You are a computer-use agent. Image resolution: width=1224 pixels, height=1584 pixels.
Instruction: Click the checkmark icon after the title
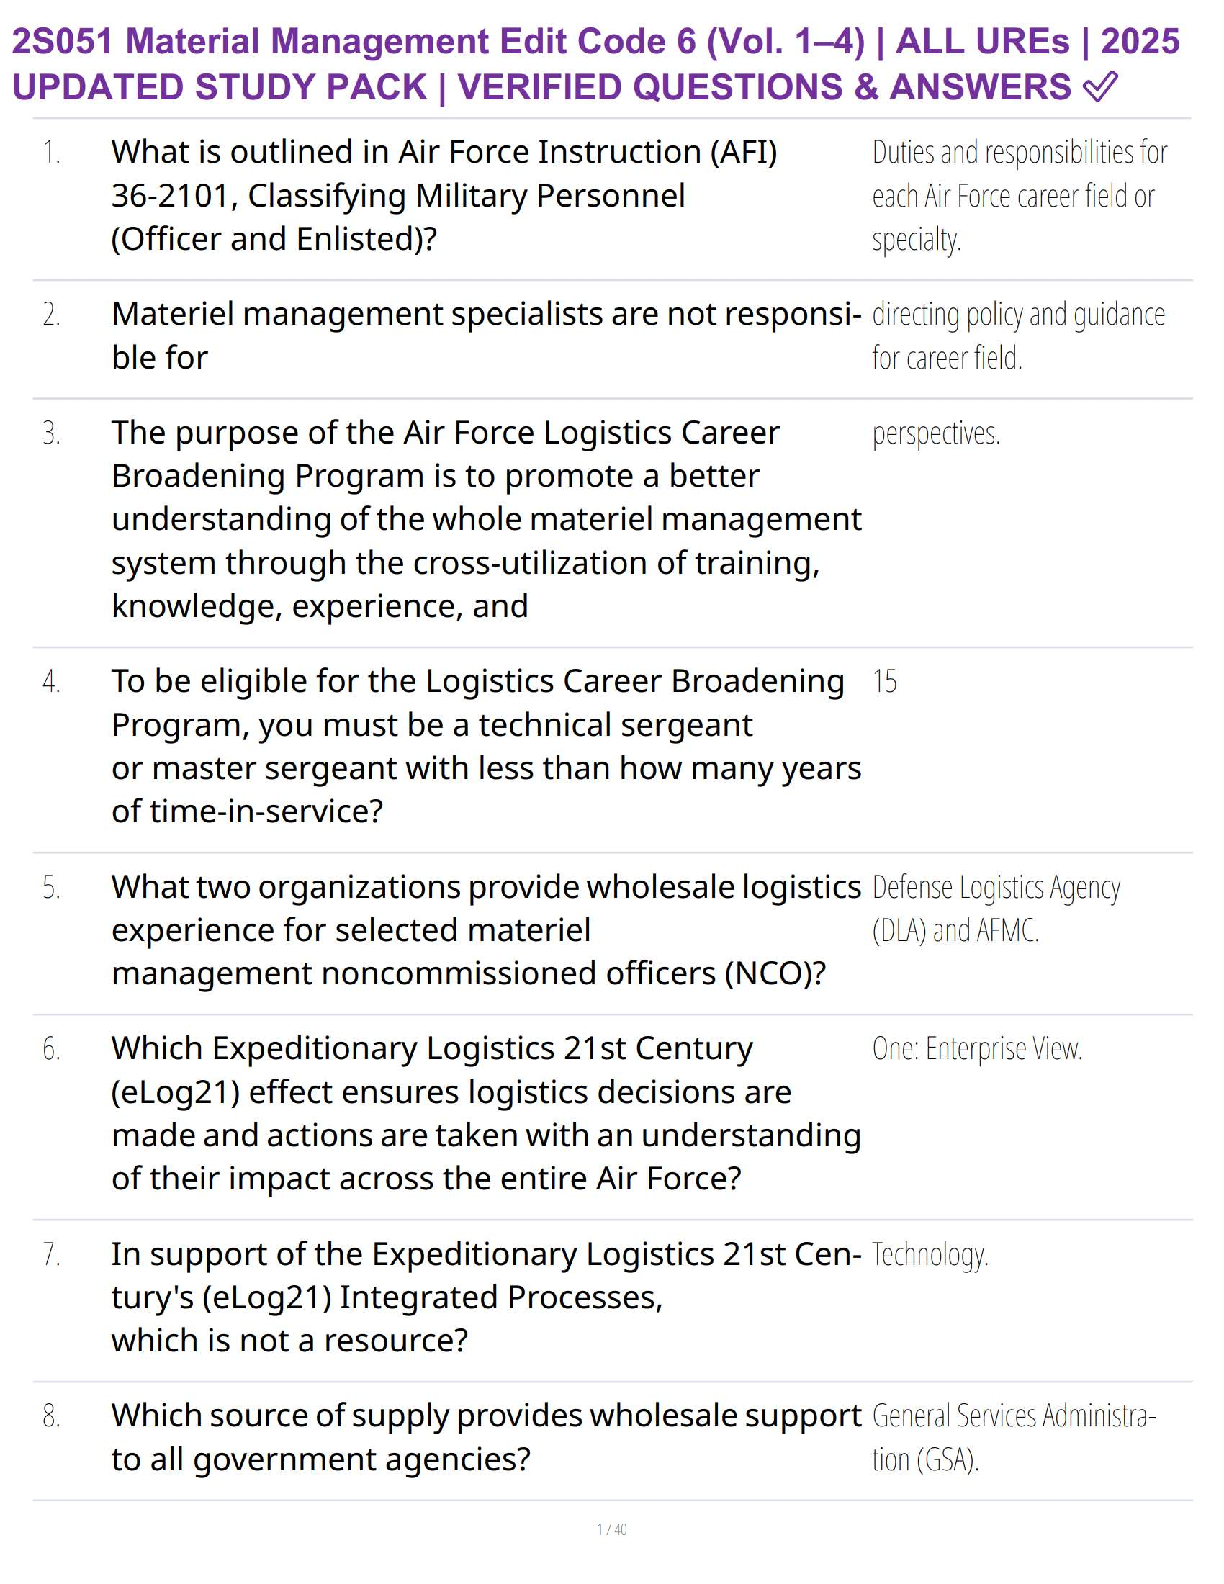(x=1100, y=87)
